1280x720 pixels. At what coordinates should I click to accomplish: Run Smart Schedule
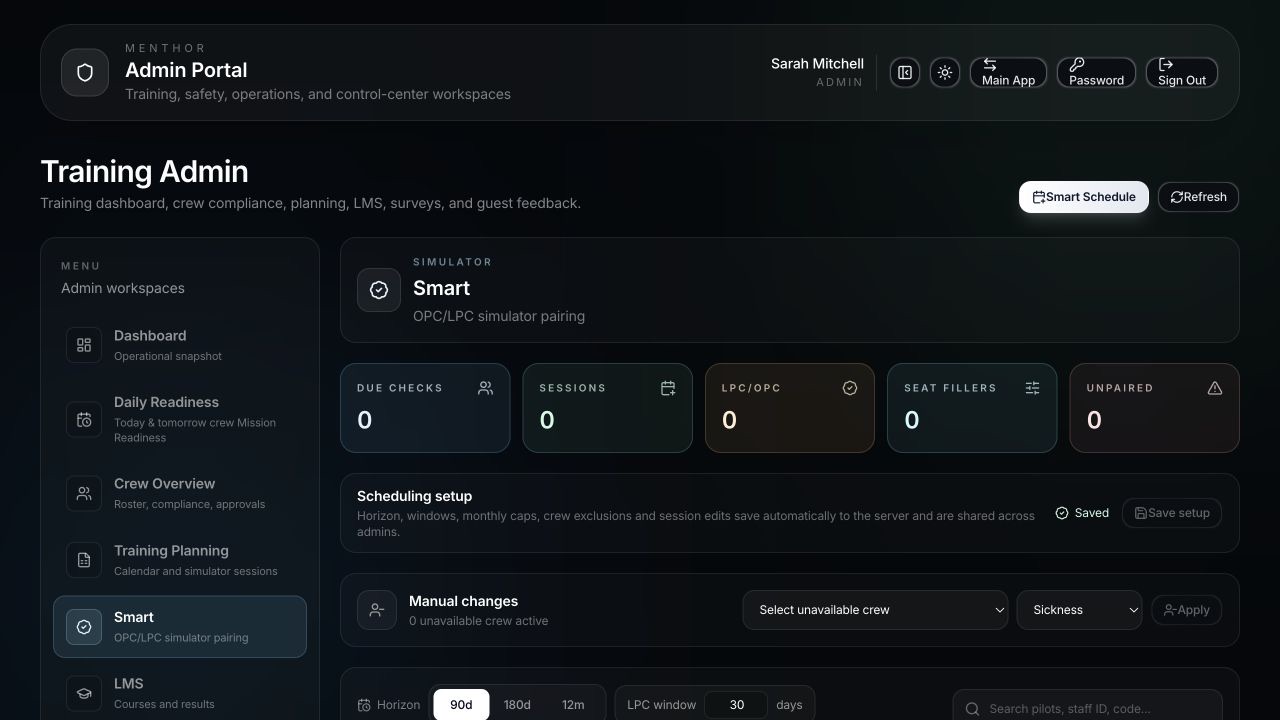(1084, 197)
